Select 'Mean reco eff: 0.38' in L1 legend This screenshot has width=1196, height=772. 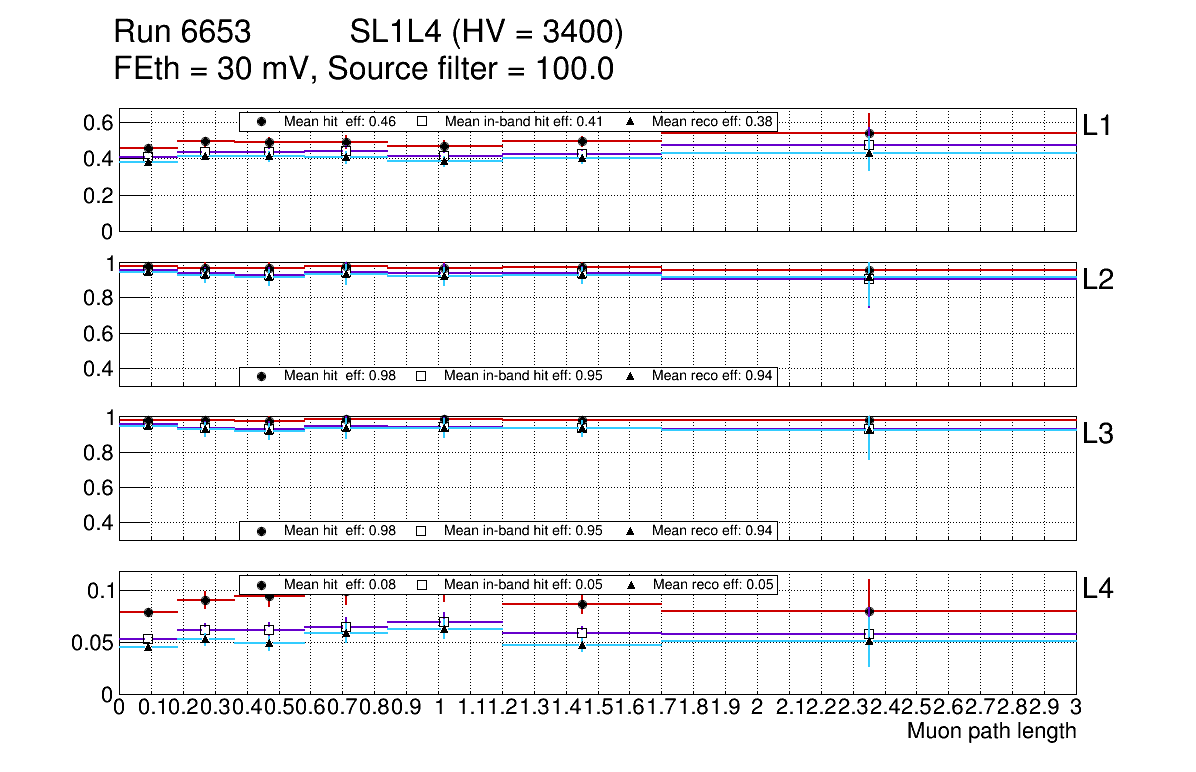[712, 121]
